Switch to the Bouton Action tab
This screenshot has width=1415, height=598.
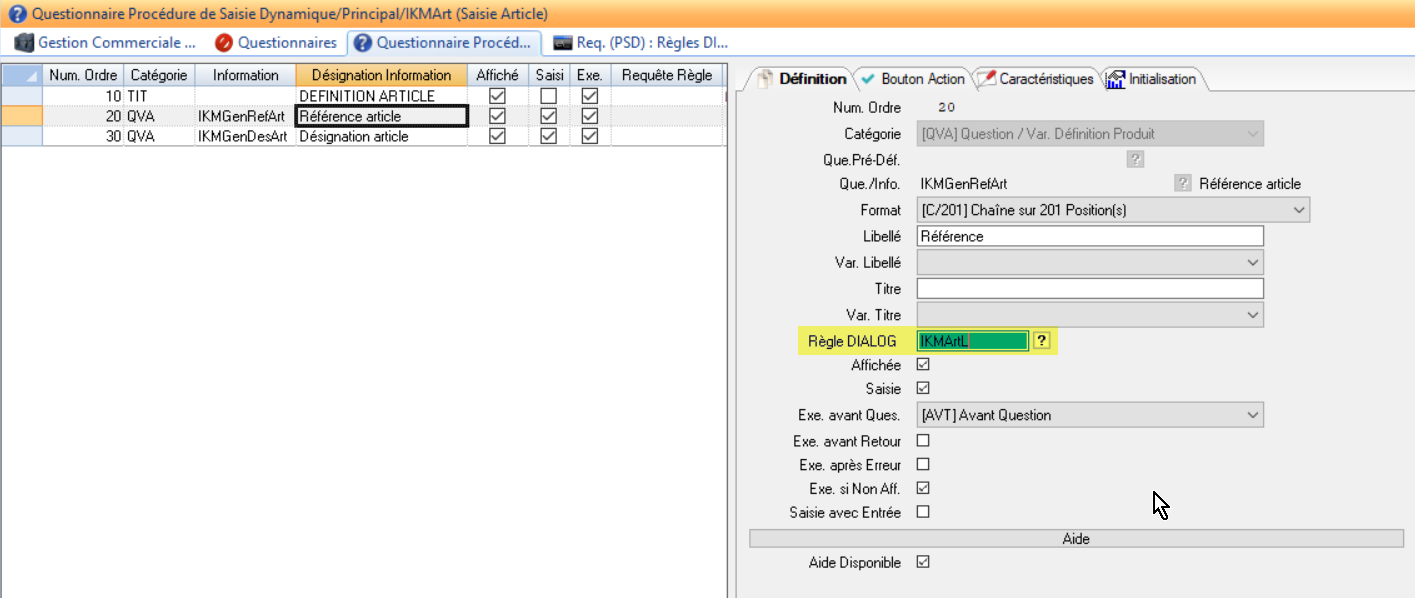pos(912,79)
